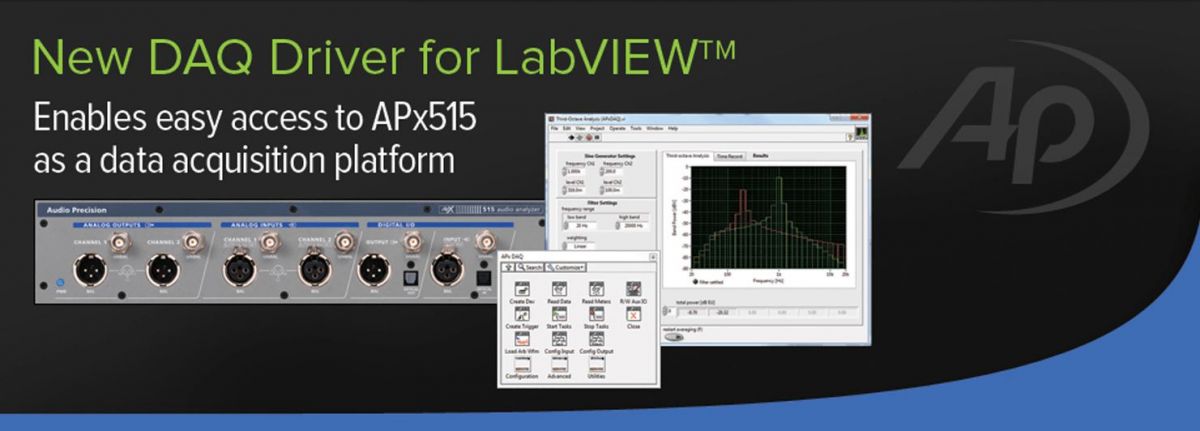Viewport: 1200px width, 431px height.
Task: Open the Advanced subpalette
Action: click(x=560, y=364)
